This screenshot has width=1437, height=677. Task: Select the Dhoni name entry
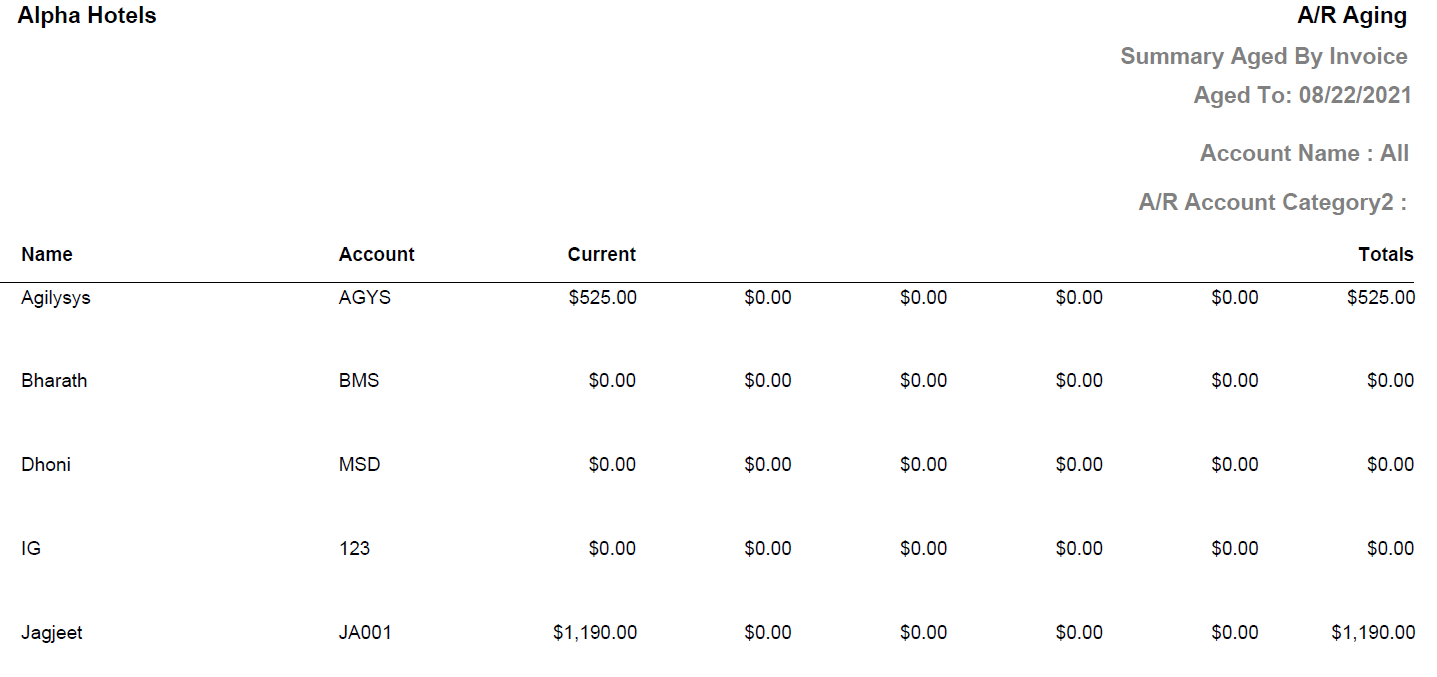coord(46,464)
